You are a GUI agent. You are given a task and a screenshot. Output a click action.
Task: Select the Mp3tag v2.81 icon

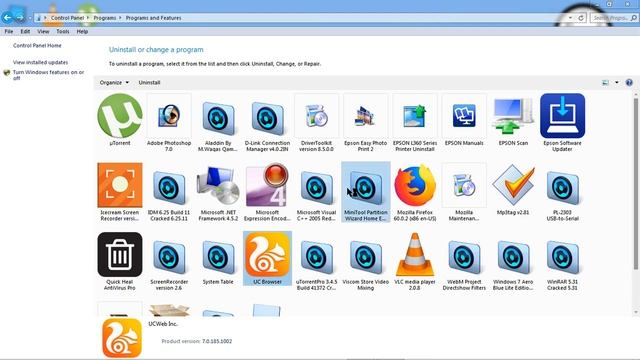pyautogui.click(x=513, y=185)
